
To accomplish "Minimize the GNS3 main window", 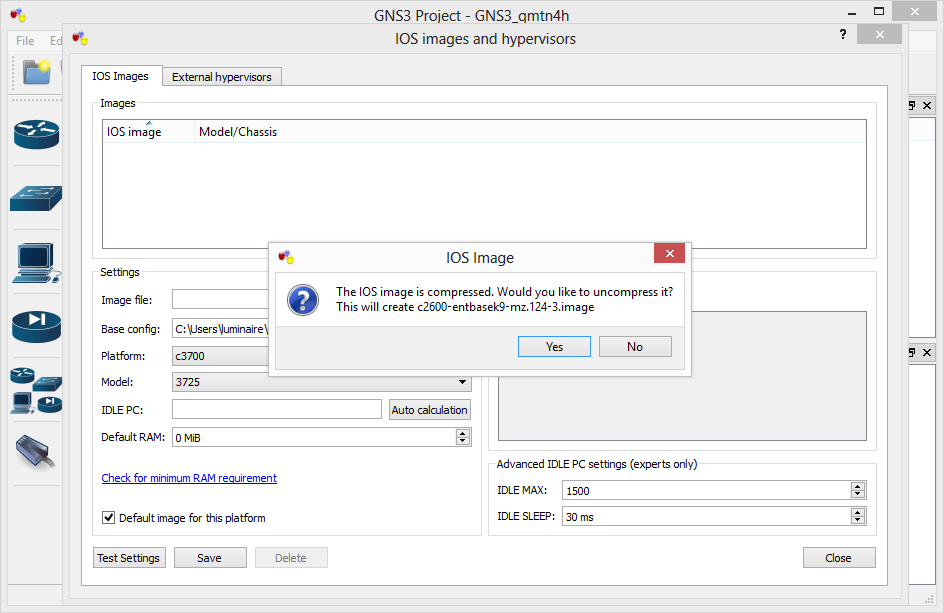I will (x=852, y=11).
